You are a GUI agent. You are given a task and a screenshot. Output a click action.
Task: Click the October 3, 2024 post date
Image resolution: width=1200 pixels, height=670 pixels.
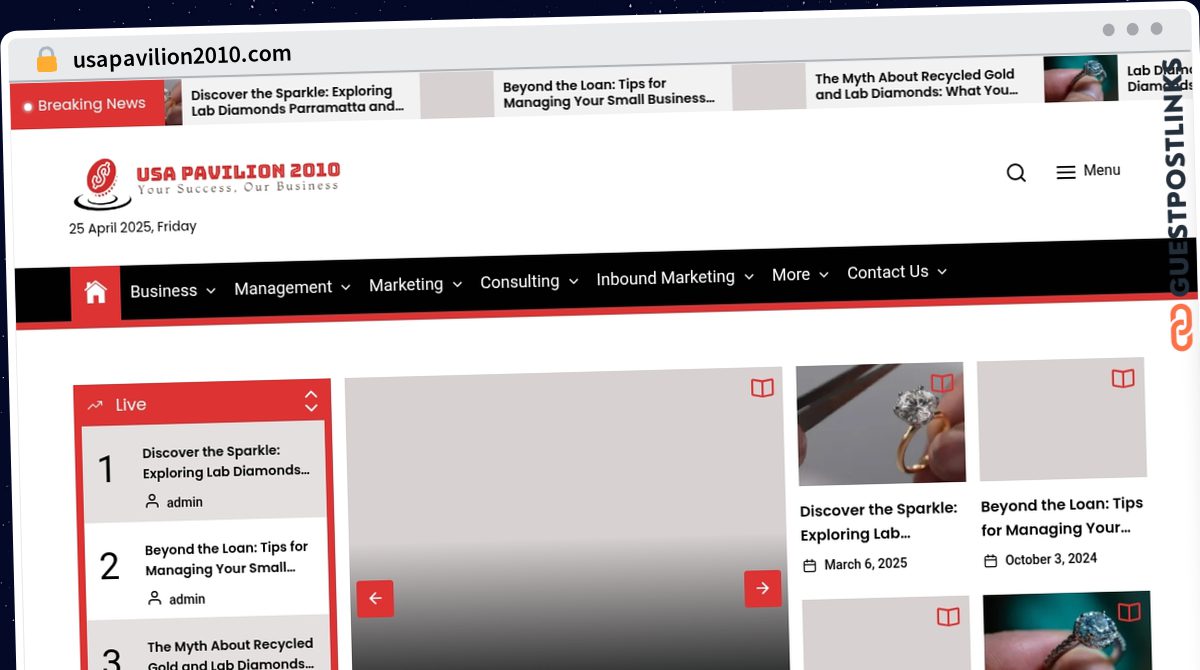click(x=1051, y=559)
